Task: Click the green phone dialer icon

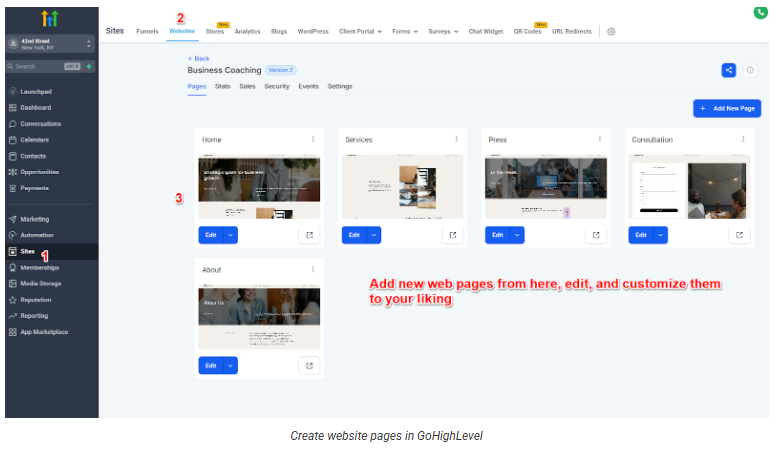Action: click(x=761, y=12)
